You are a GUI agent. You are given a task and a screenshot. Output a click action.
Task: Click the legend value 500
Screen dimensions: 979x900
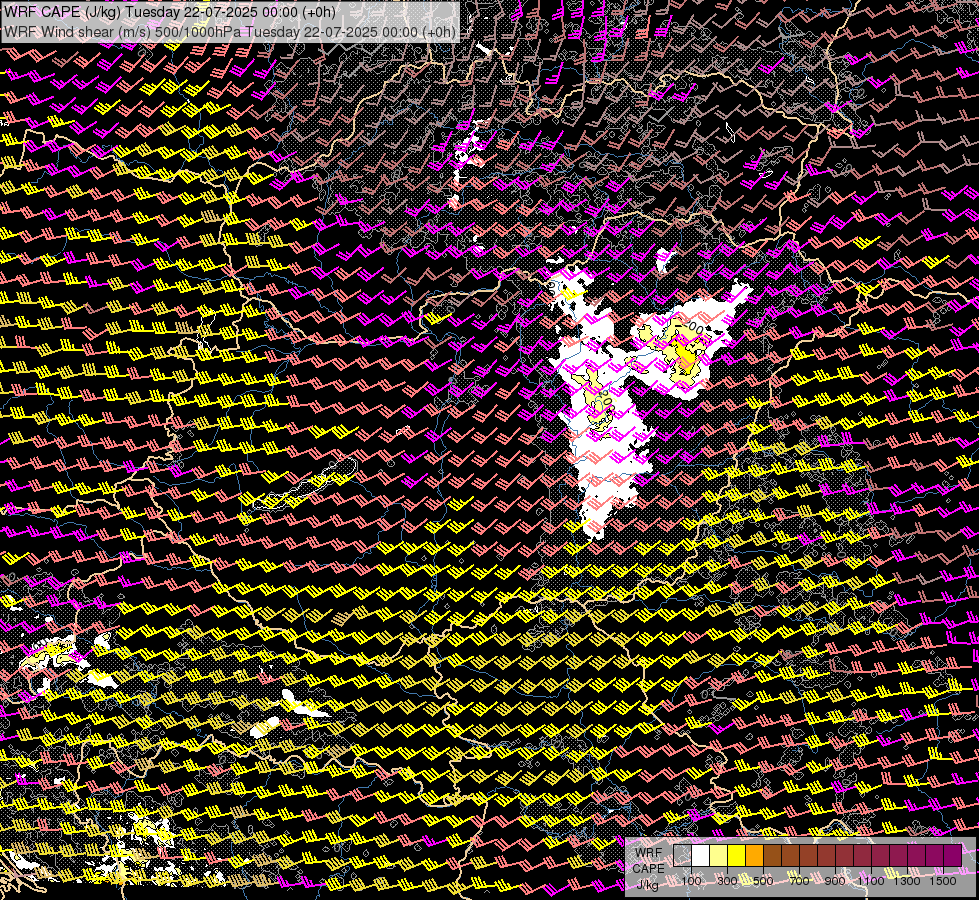763,881
